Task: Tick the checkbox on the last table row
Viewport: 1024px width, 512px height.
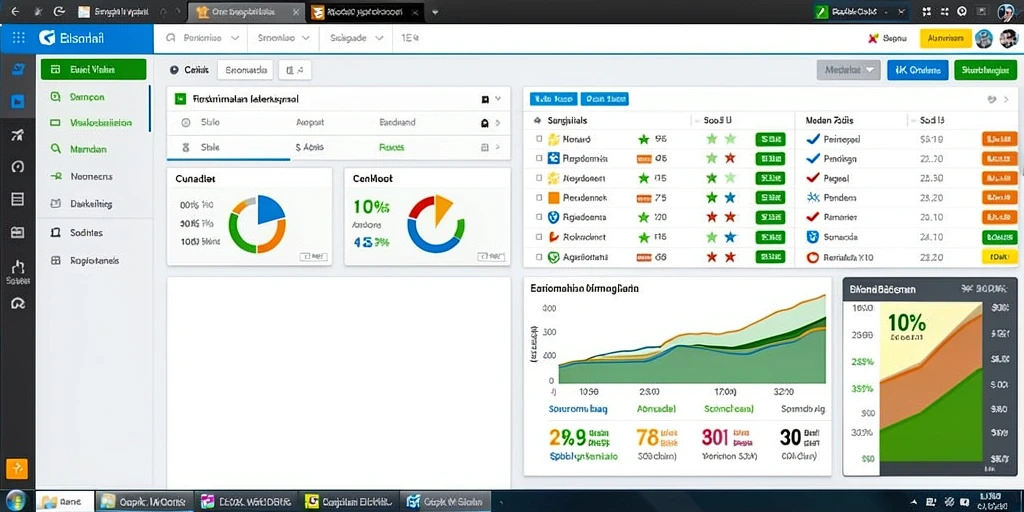Action: pyautogui.click(x=539, y=257)
